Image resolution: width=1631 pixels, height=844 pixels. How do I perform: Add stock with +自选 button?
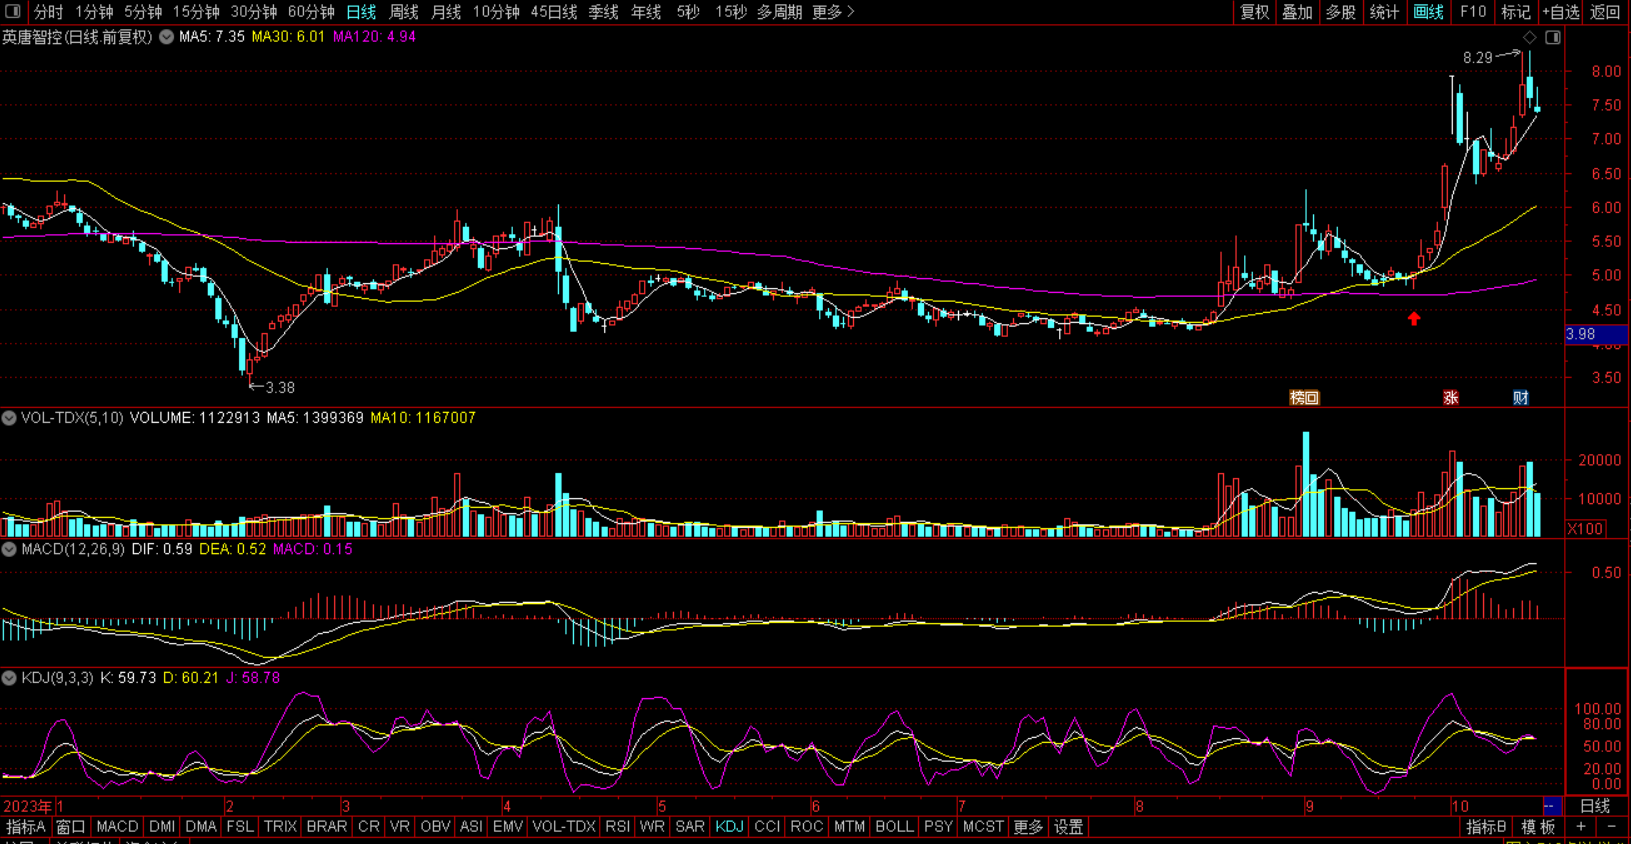[x=1561, y=12]
